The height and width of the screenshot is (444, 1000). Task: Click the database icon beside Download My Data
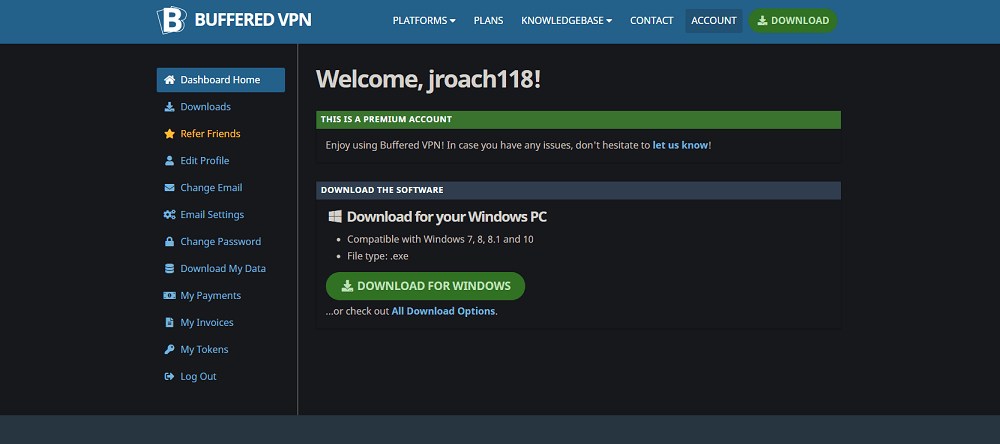click(x=170, y=269)
